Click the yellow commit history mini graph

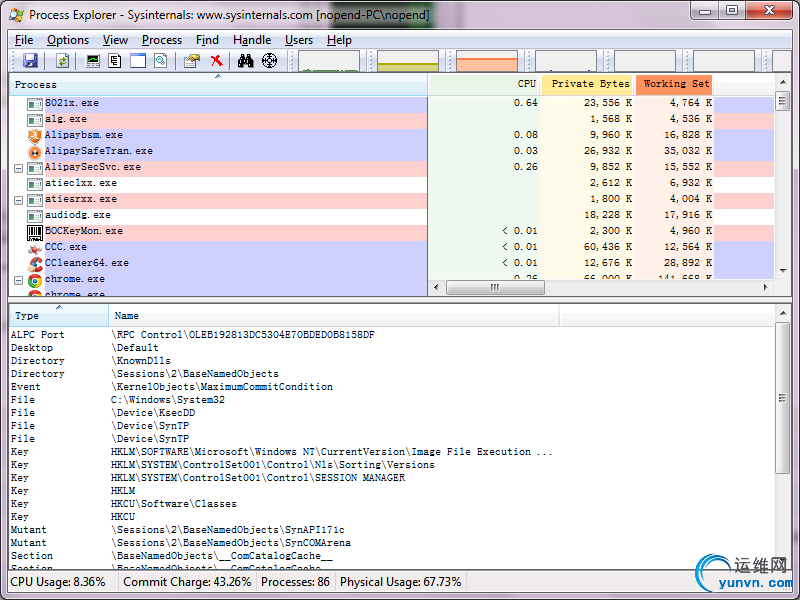click(408, 61)
